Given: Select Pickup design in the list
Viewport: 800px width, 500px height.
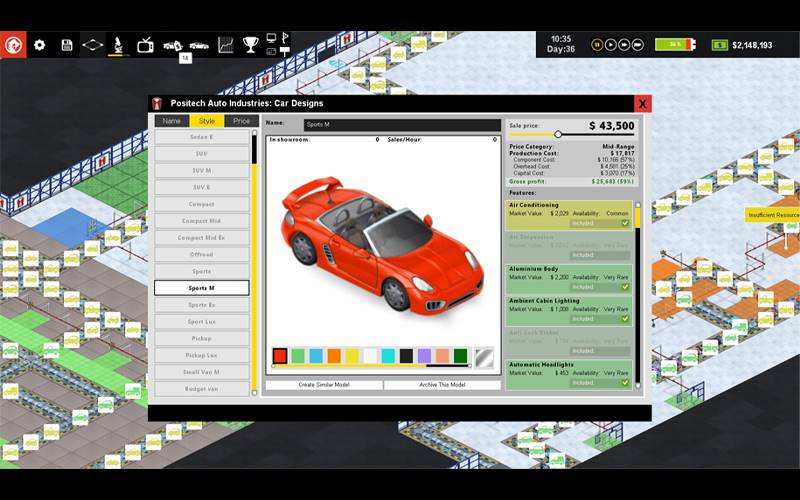Looking at the screenshot, I should tap(201, 339).
